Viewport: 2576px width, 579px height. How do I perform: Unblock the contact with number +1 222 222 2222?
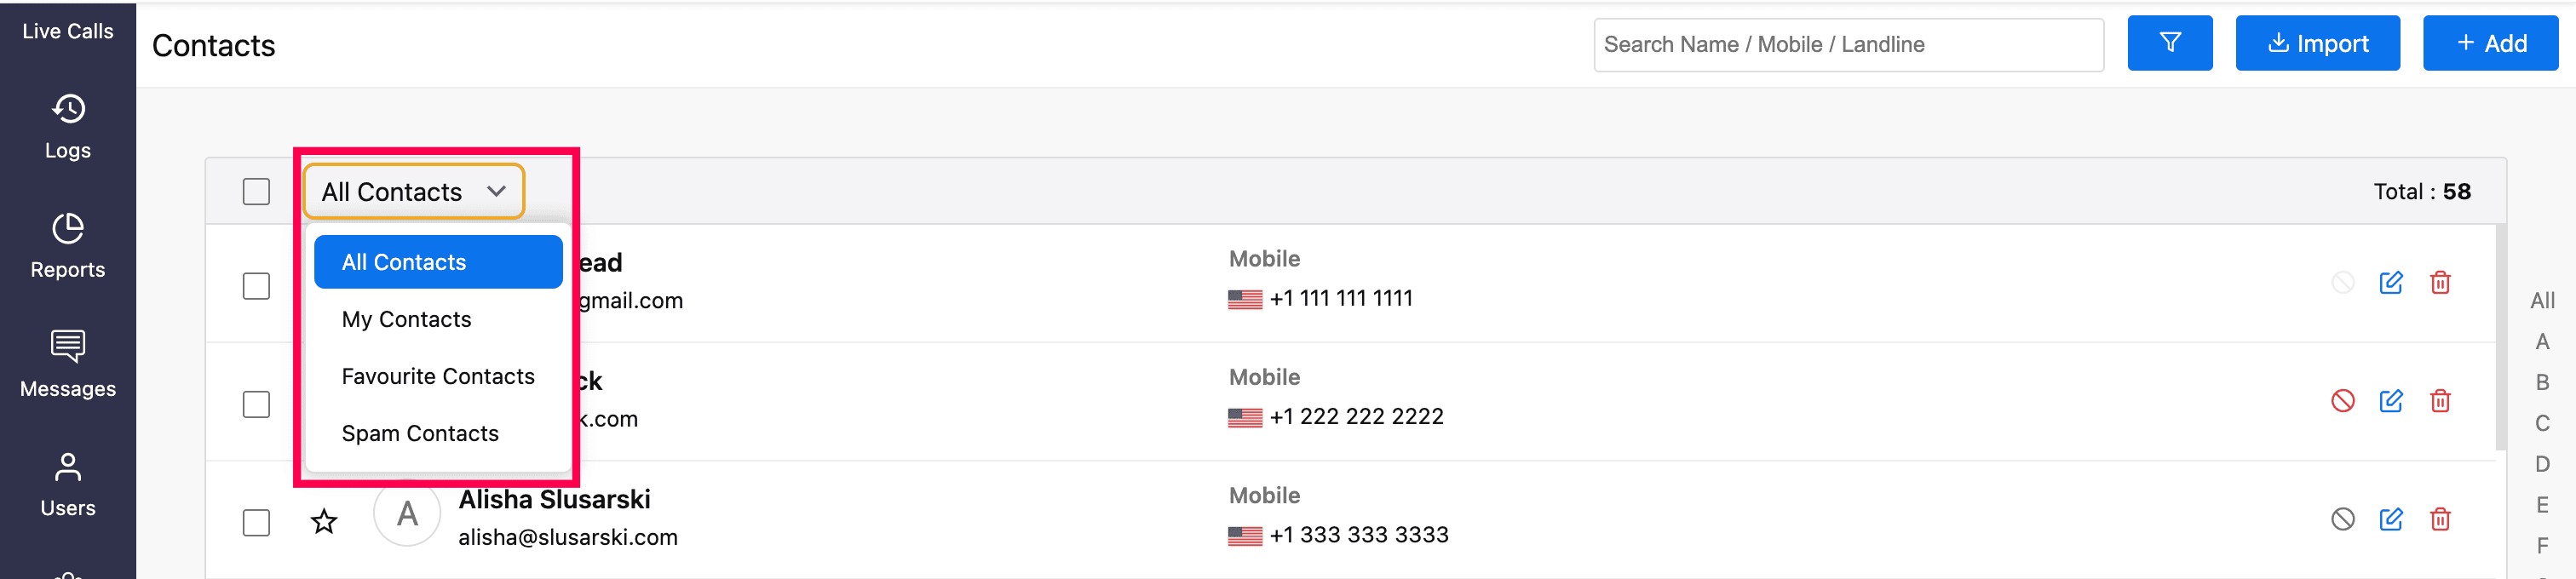pyautogui.click(x=2342, y=401)
